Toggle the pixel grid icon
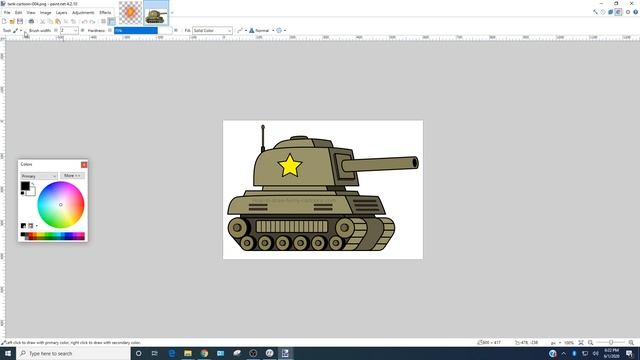This screenshot has height=360, width=640. coord(103,21)
